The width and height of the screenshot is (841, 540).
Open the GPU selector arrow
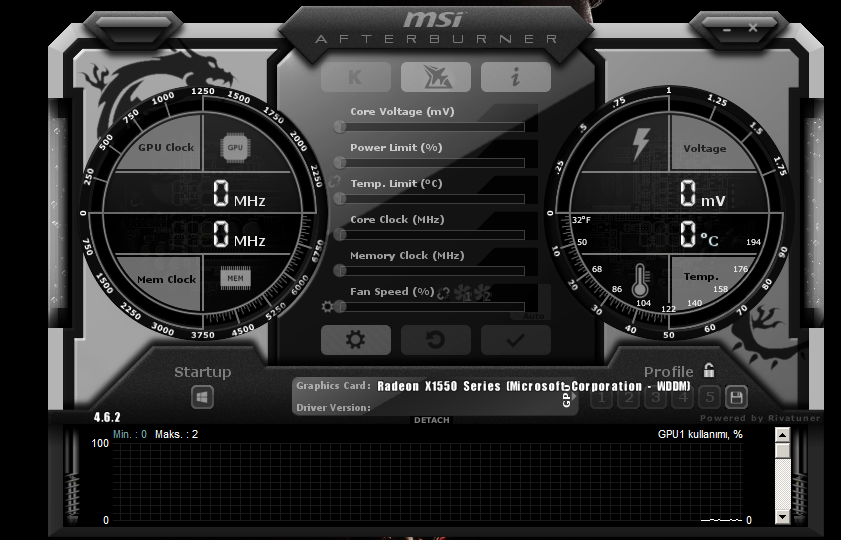click(574, 397)
